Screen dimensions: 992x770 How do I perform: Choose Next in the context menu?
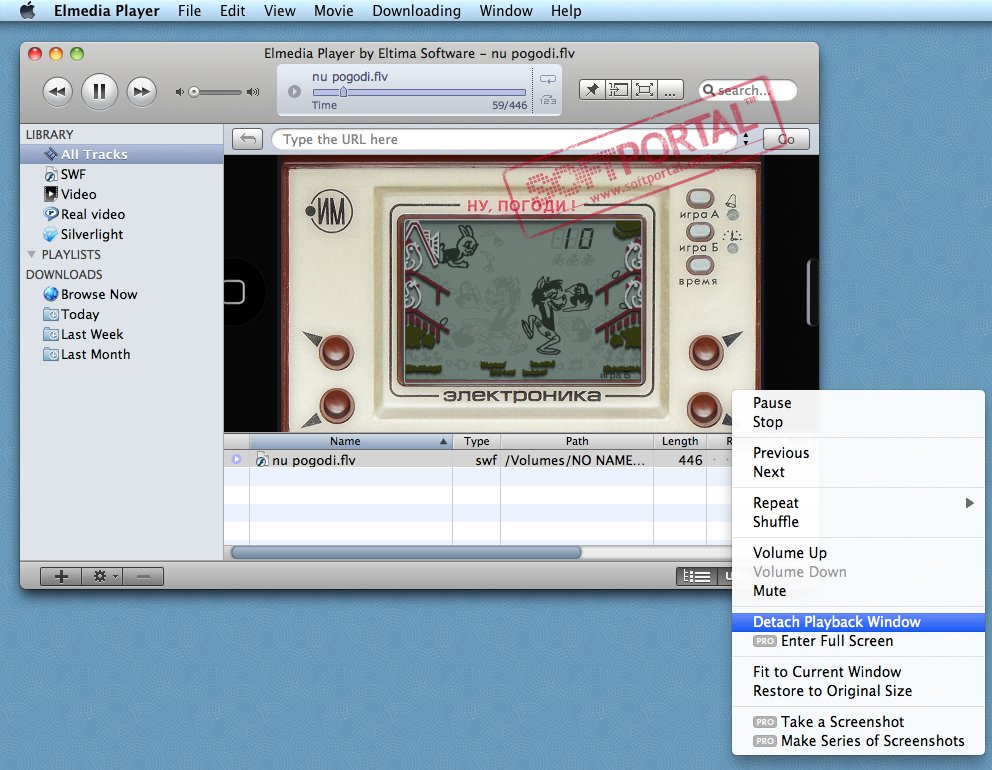(859, 472)
